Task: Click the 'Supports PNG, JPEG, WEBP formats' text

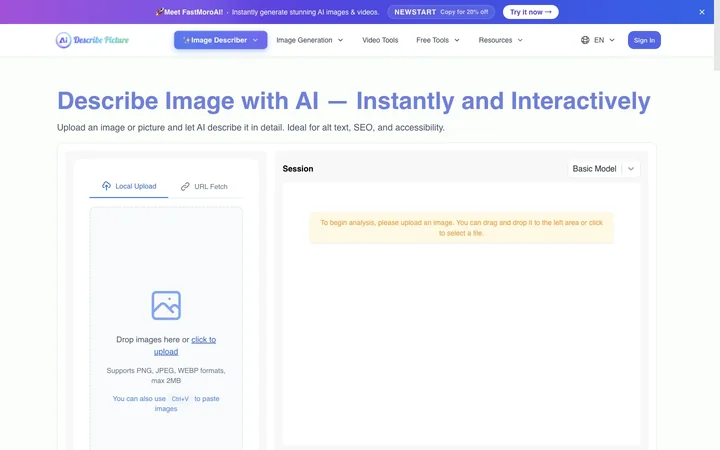Action: pyautogui.click(x=166, y=375)
